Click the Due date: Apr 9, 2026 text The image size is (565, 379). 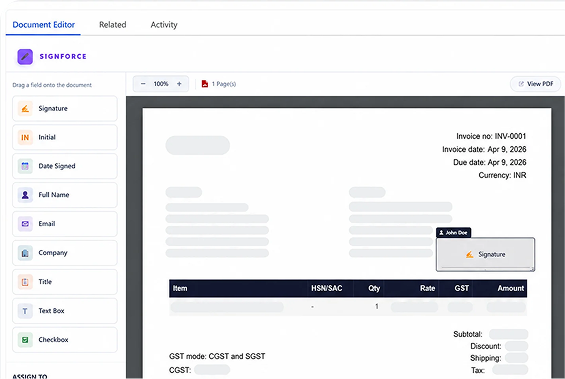pyautogui.click(x=490, y=162)
